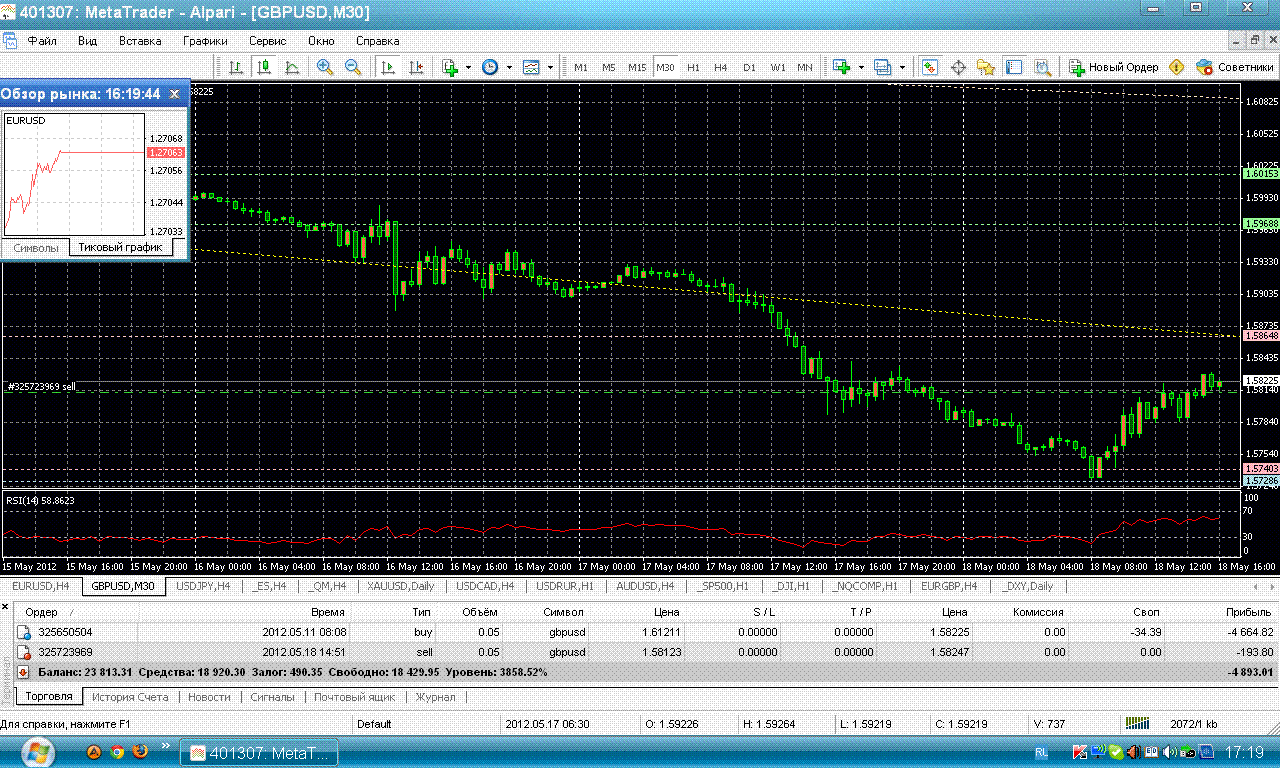
Task: Click the Советники button
Action: [1234, 67]
